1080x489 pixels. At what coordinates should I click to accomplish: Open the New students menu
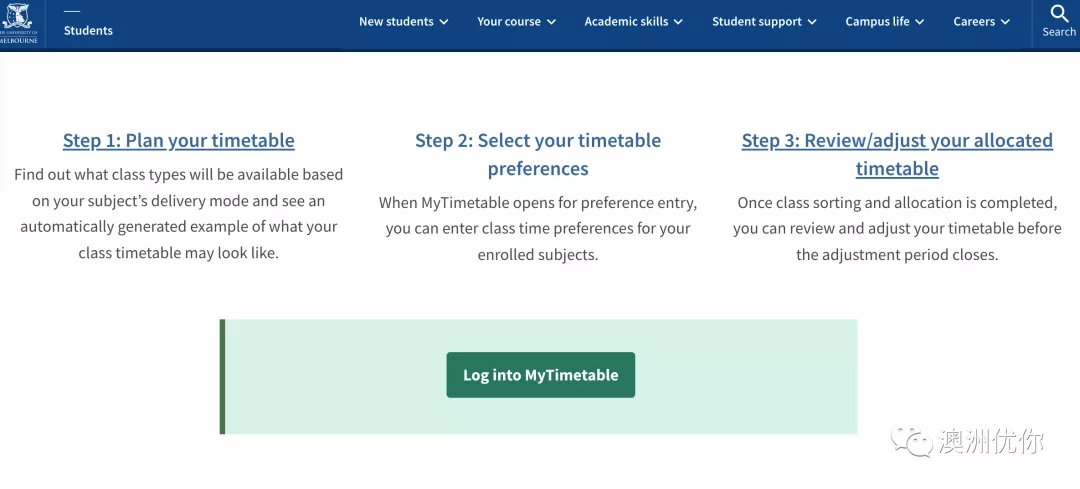[404, 22]
